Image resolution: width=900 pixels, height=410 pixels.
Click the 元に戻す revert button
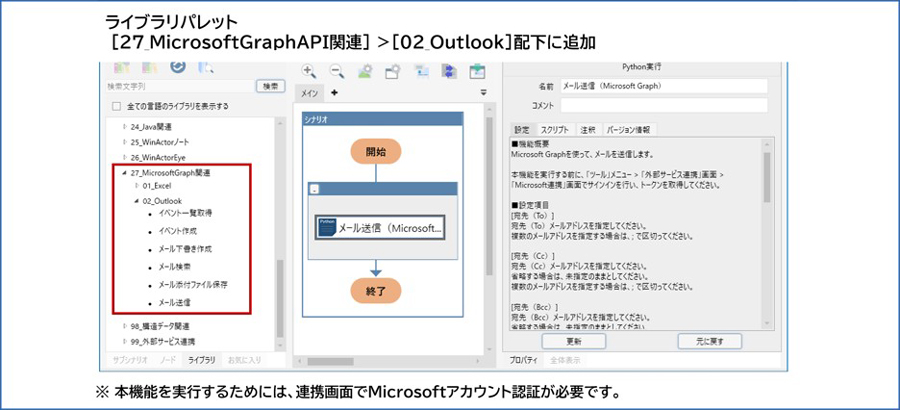coord(709,341)
